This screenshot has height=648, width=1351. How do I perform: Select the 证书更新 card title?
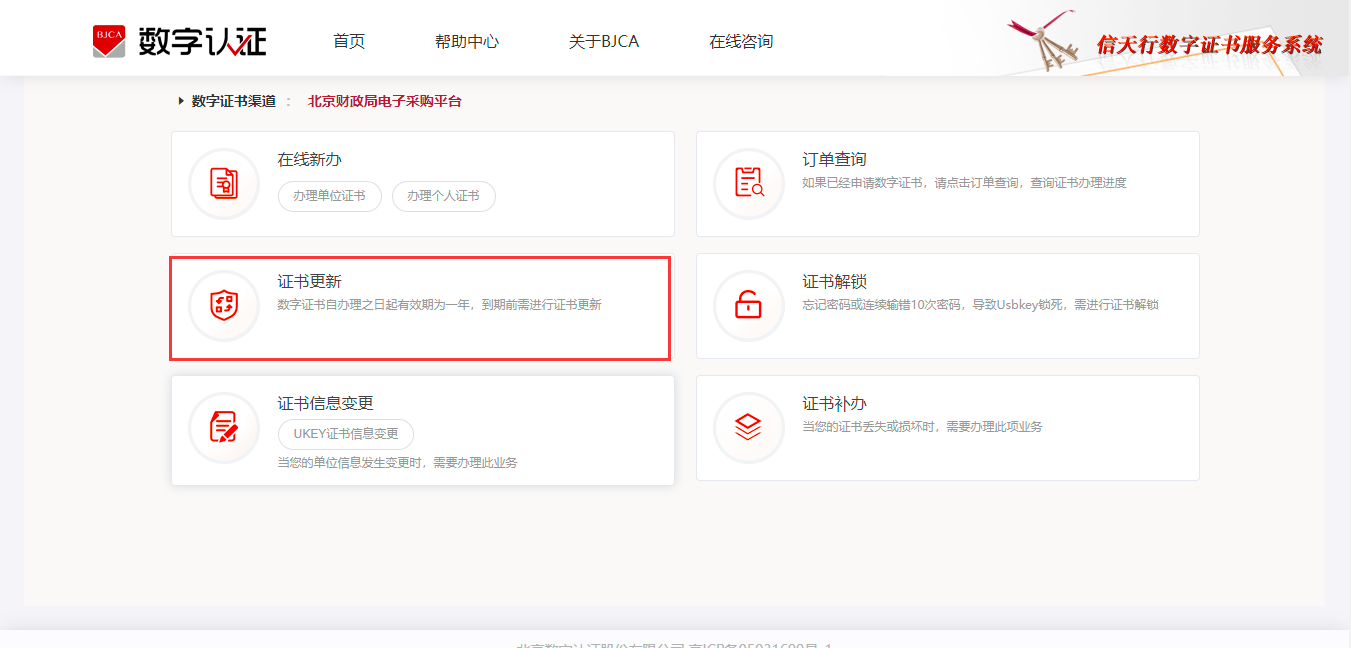pos(310,282)
